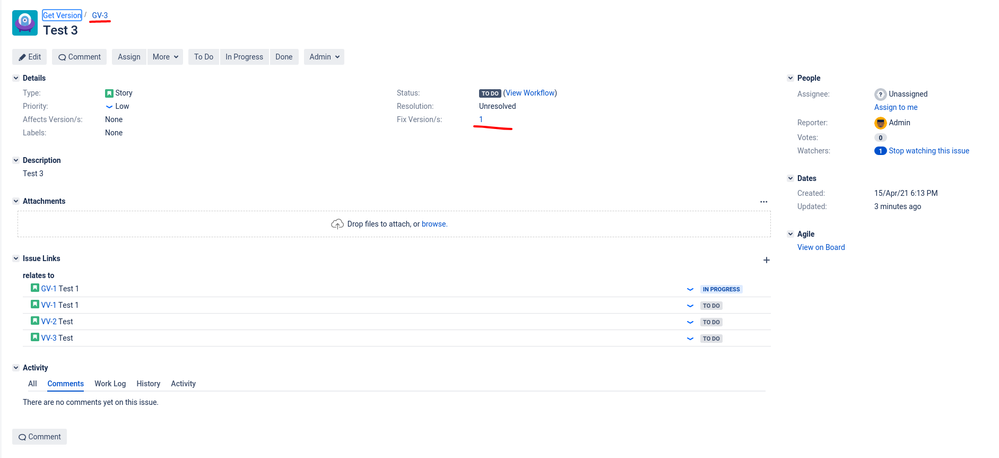This screenshot has width=999, height=458.
Task: Click the story icon beside VV-2
Action: [35, 321]
